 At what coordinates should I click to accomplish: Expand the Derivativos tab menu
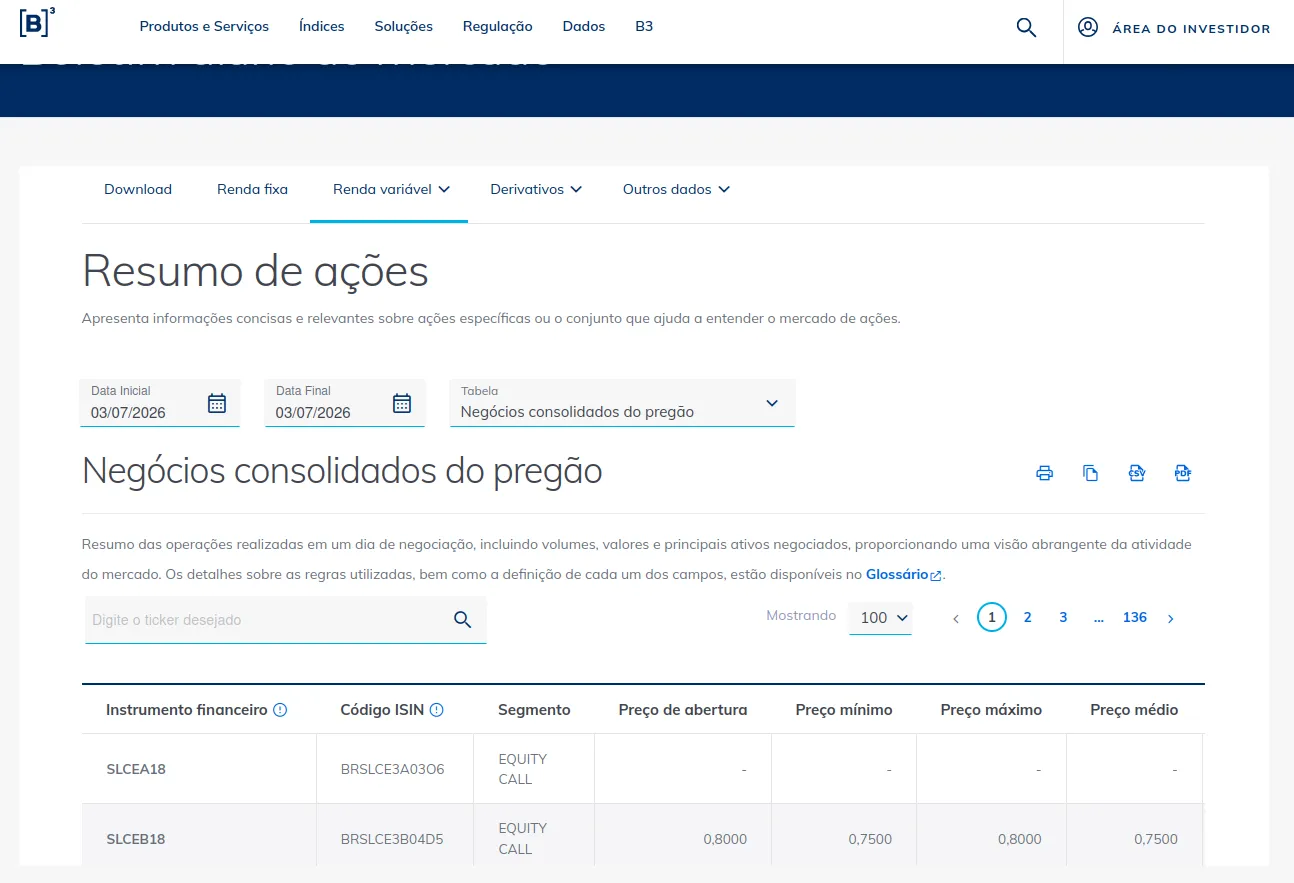(x=536, y=189)
